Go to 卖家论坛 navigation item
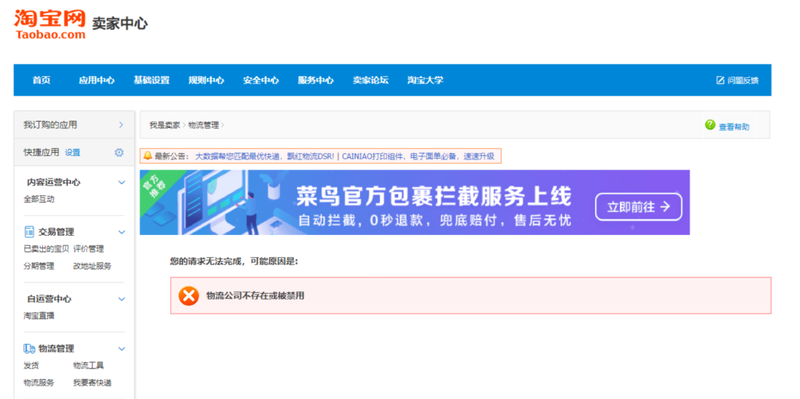Screen dimensions: 800x399 [x=370, y=80]
